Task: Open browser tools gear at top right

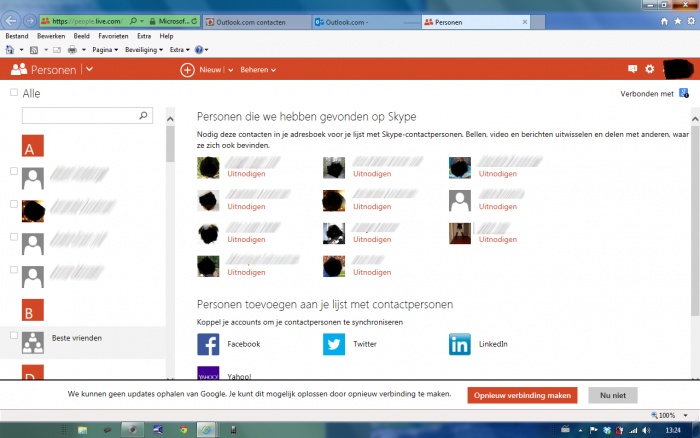Action: 691,21
